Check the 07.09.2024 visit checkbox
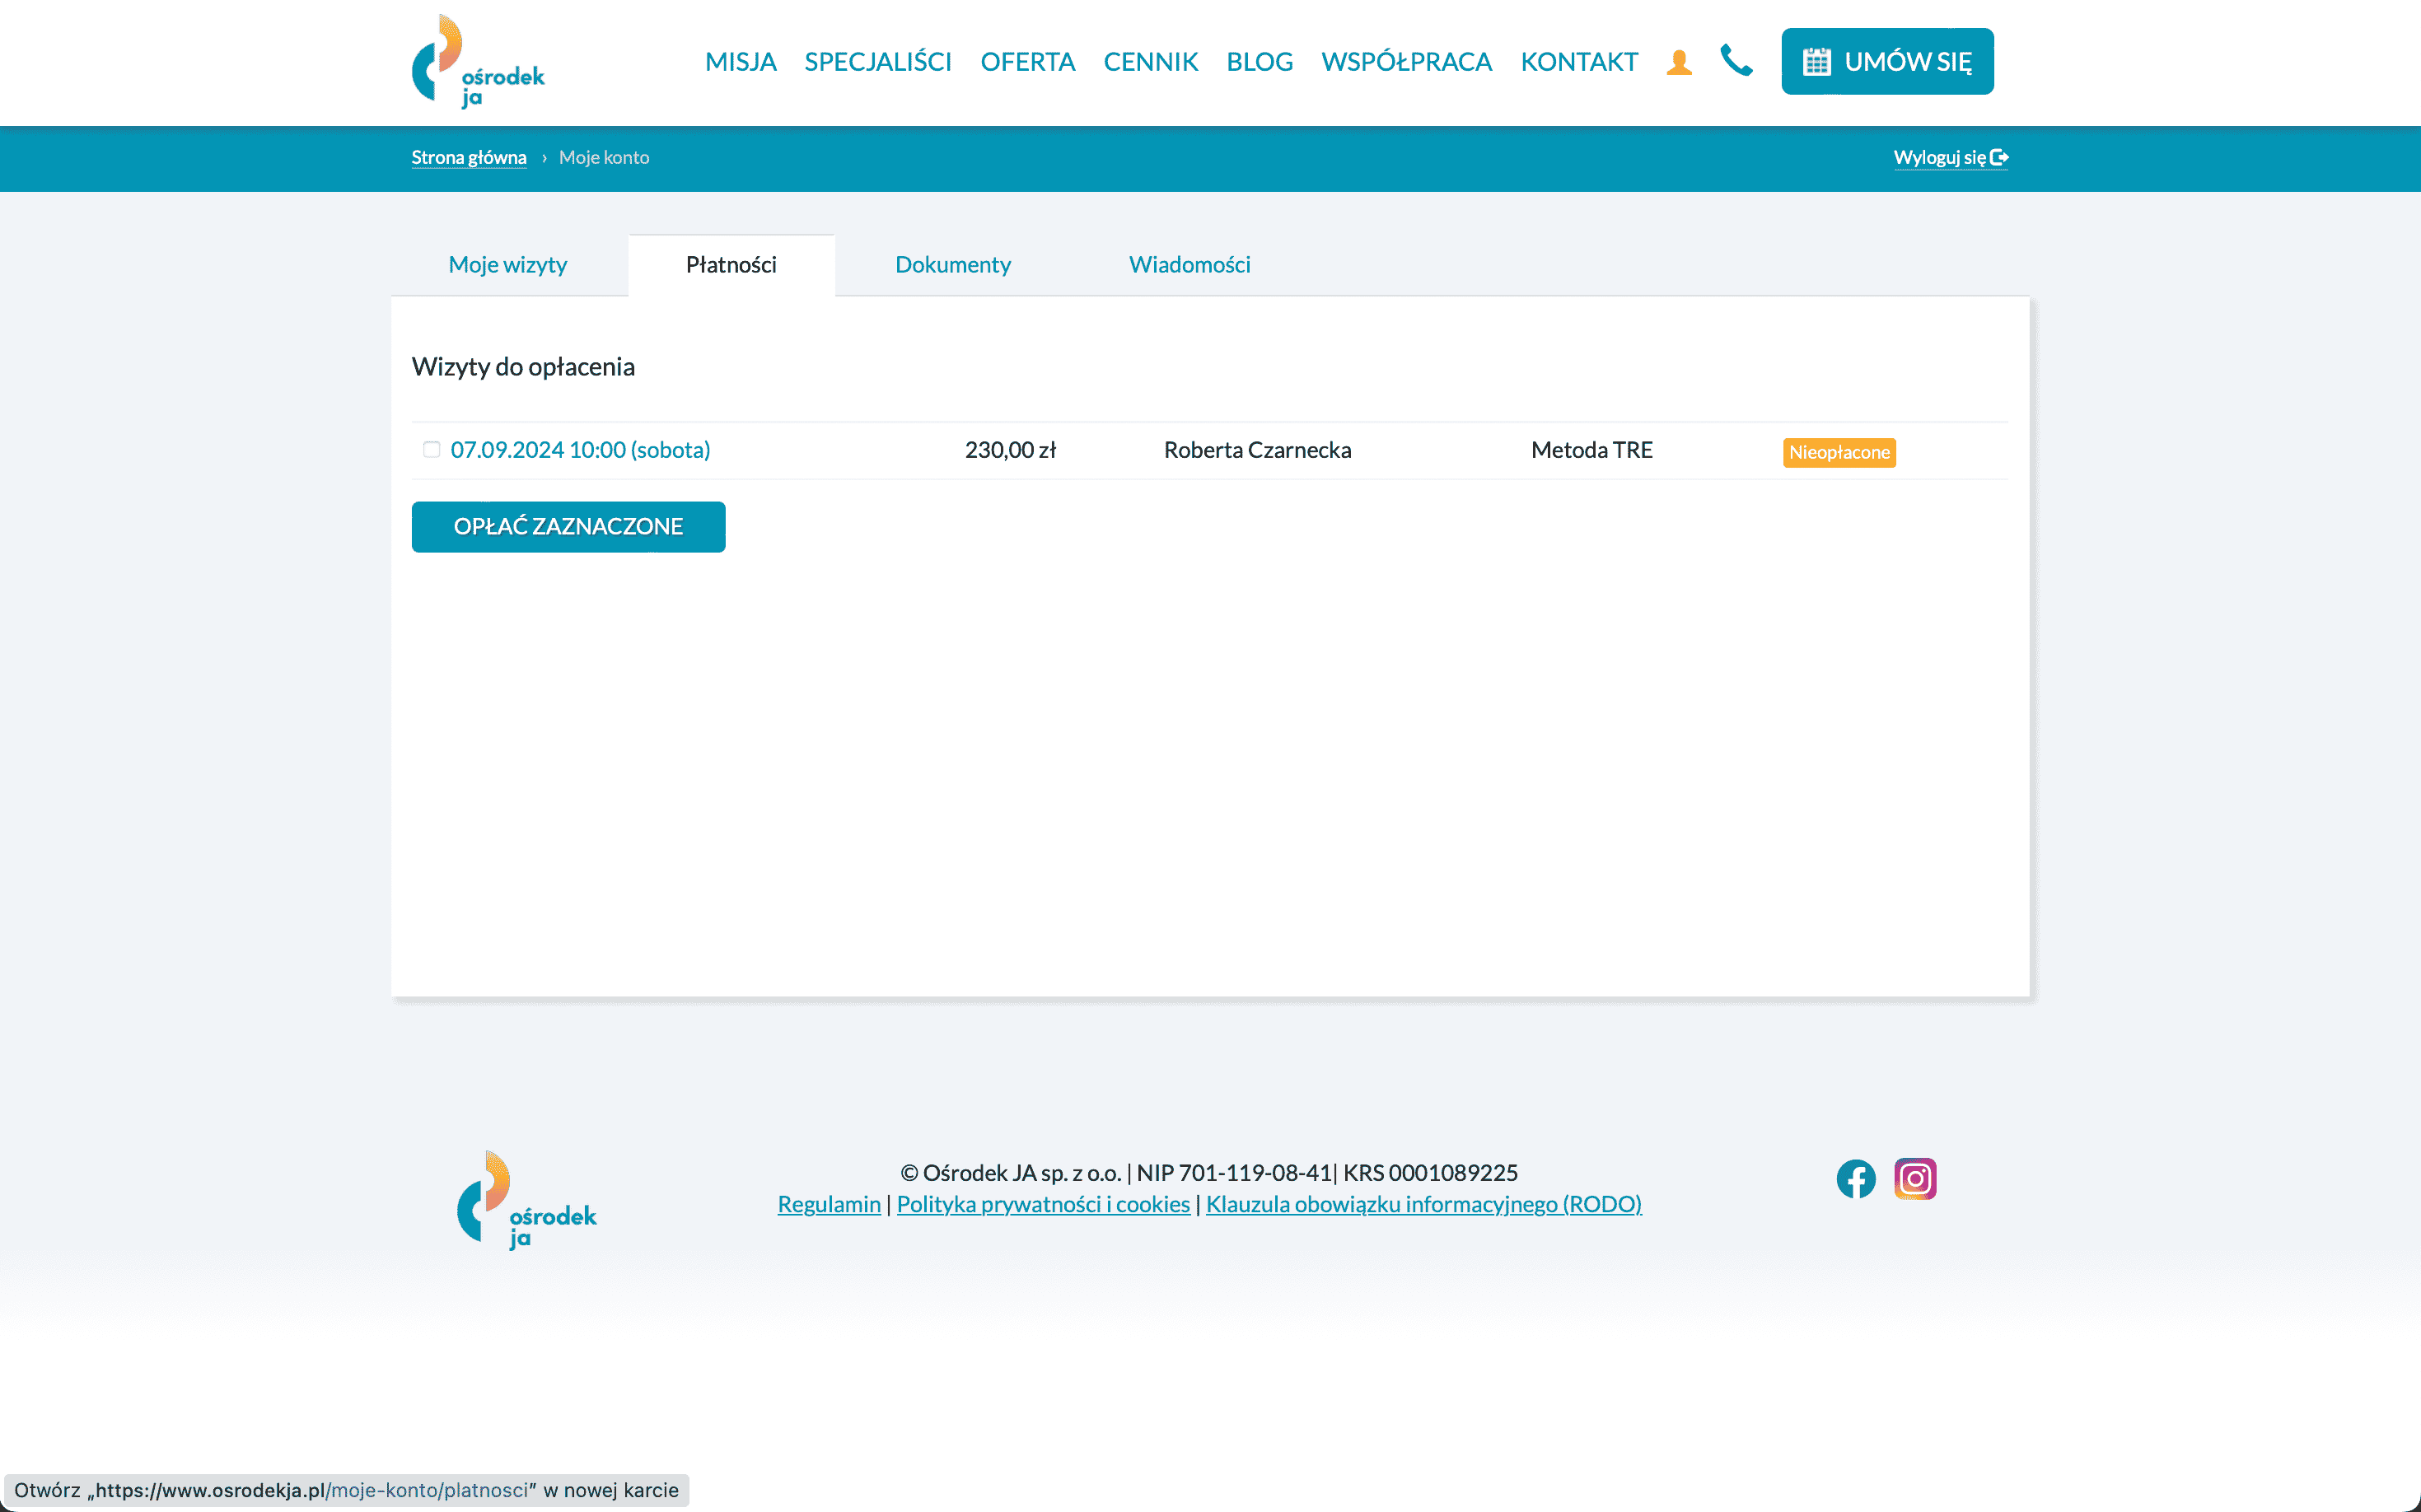The width and height of the screenshot is (2421, 1512). click(x=431, y=450)
